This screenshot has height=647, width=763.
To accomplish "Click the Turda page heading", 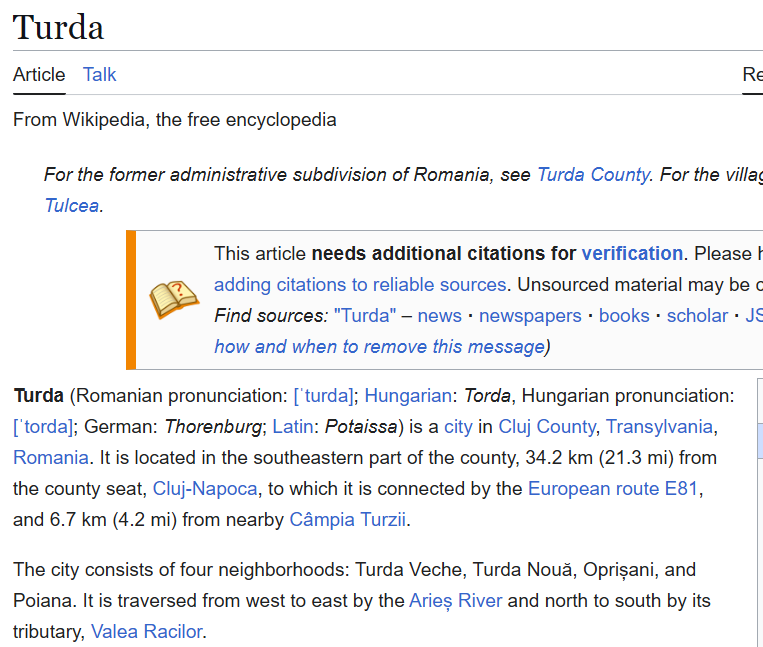I will tap(58, 27).
